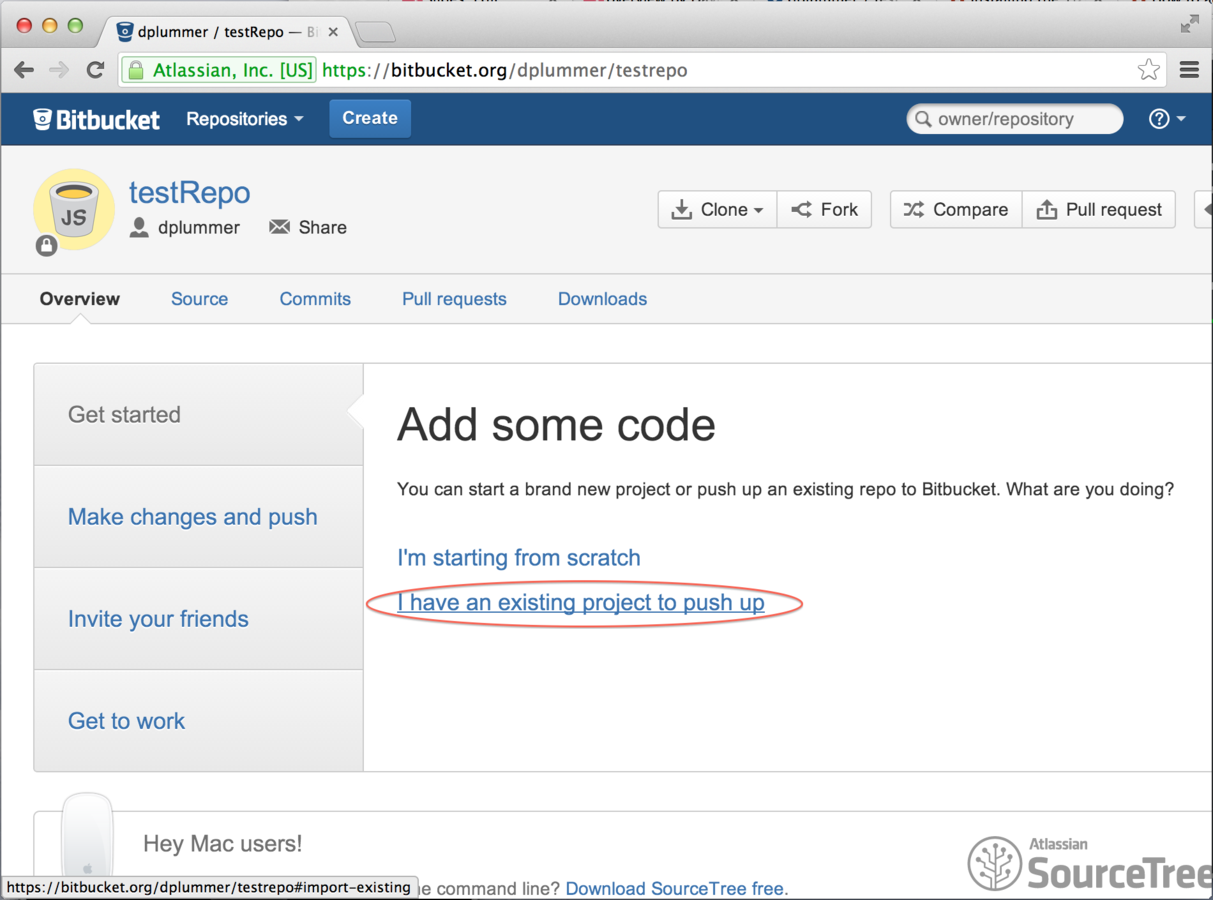Click the browser forward arrow
This screenshot has height=900, width=1213.
tap(59, 70)
